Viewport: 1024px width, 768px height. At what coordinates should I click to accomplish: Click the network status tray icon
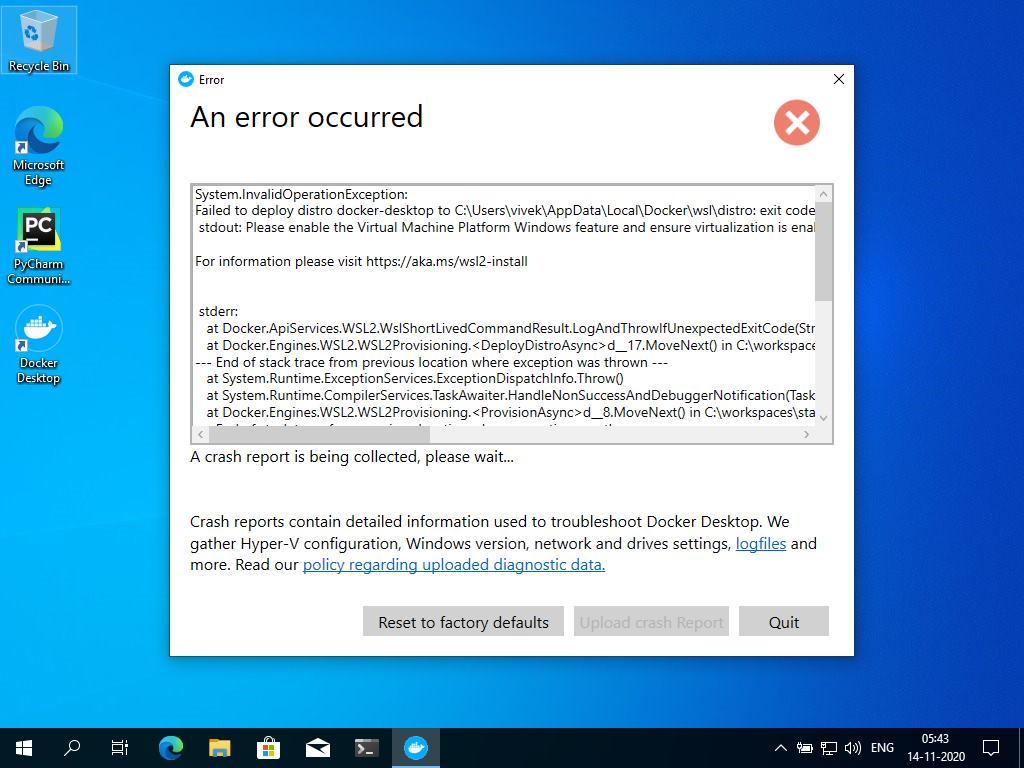point(829,748)
